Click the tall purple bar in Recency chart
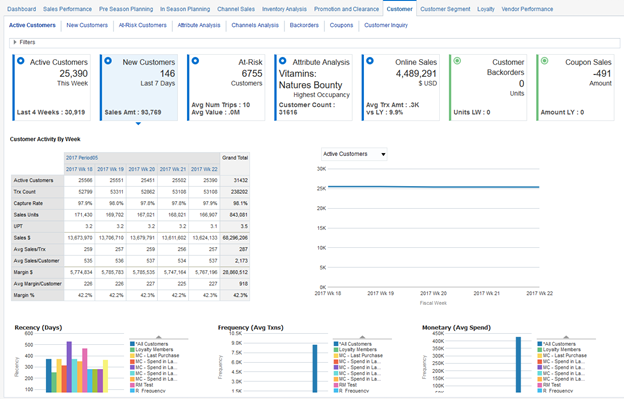The width and height of the screenshot is (624, 399). (x=69, y=367)
